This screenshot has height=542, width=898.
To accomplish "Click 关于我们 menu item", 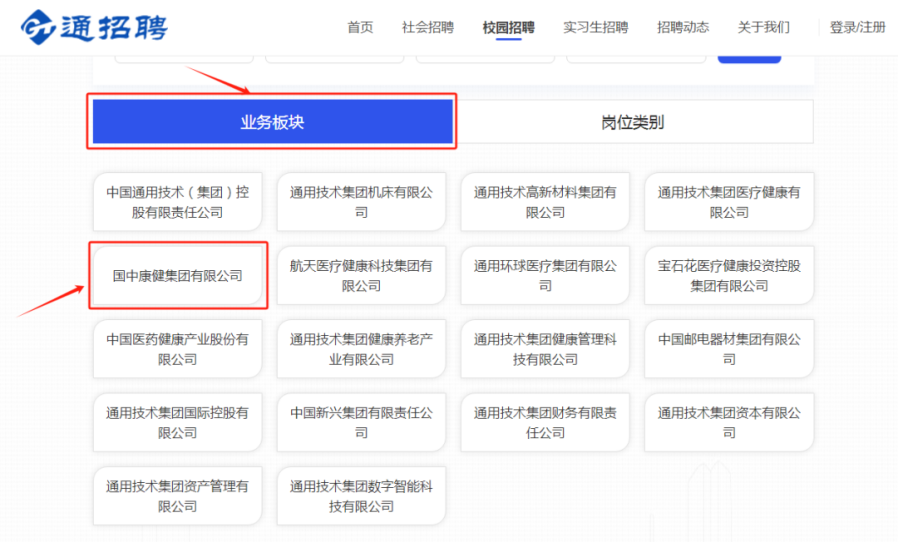I will coord(763,27).
